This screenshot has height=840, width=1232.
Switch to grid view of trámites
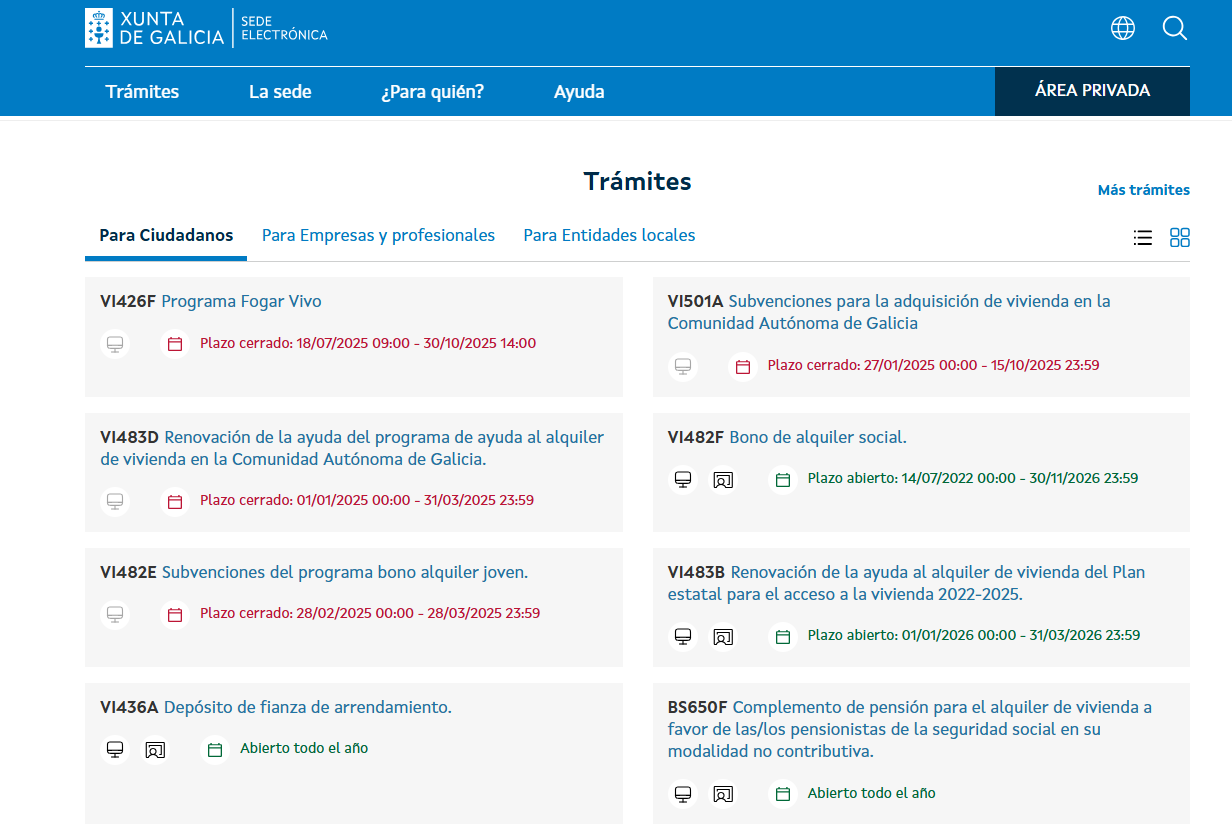click(x=1180, y=238)
